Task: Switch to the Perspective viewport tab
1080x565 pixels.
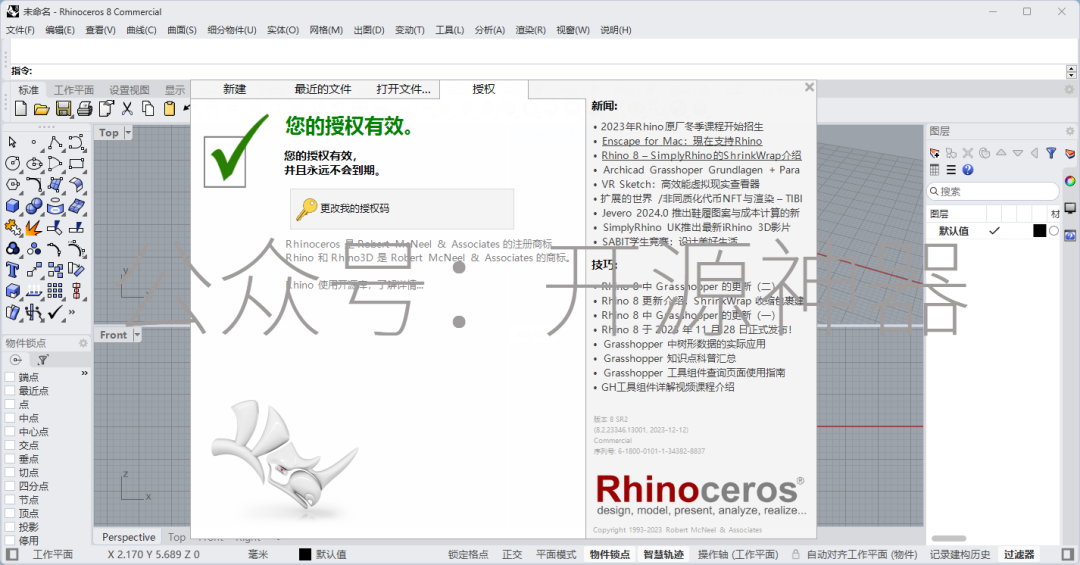Action: point(129,537)
